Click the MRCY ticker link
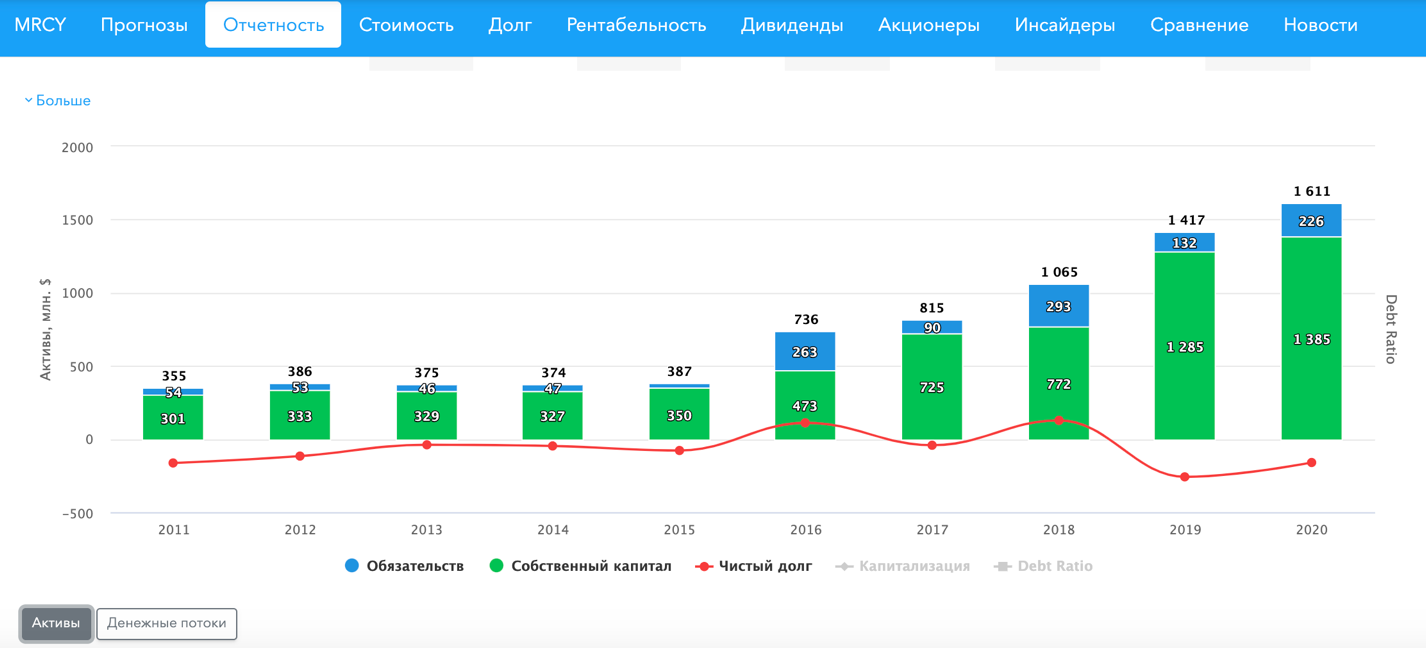This screenshot has width=1426, height=648. point(40,25)
